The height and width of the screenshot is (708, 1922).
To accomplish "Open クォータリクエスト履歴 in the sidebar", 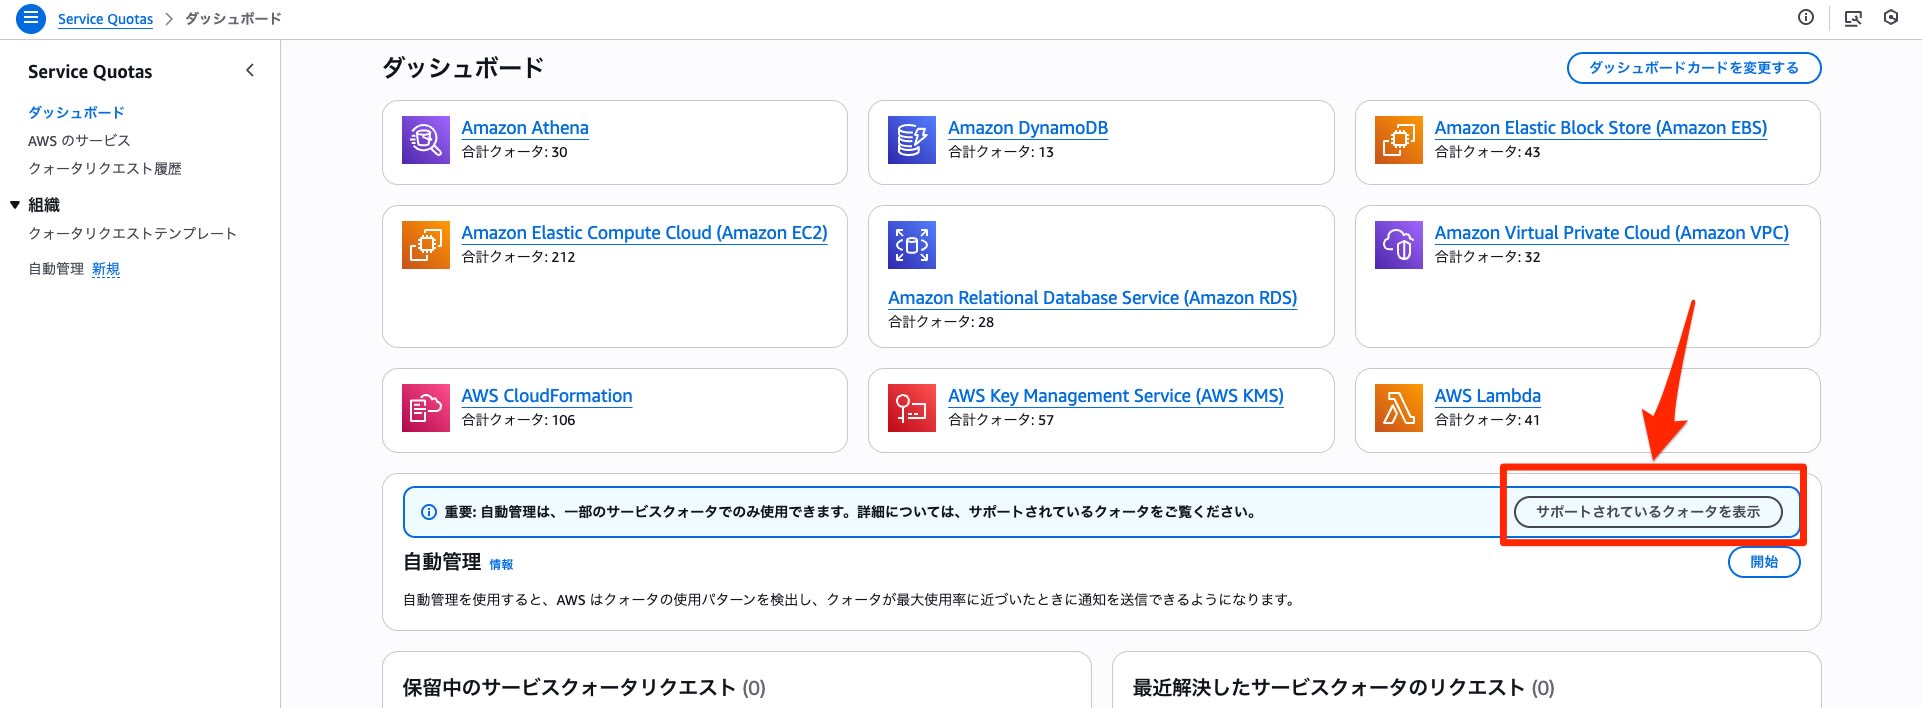I will pos(105,168).
